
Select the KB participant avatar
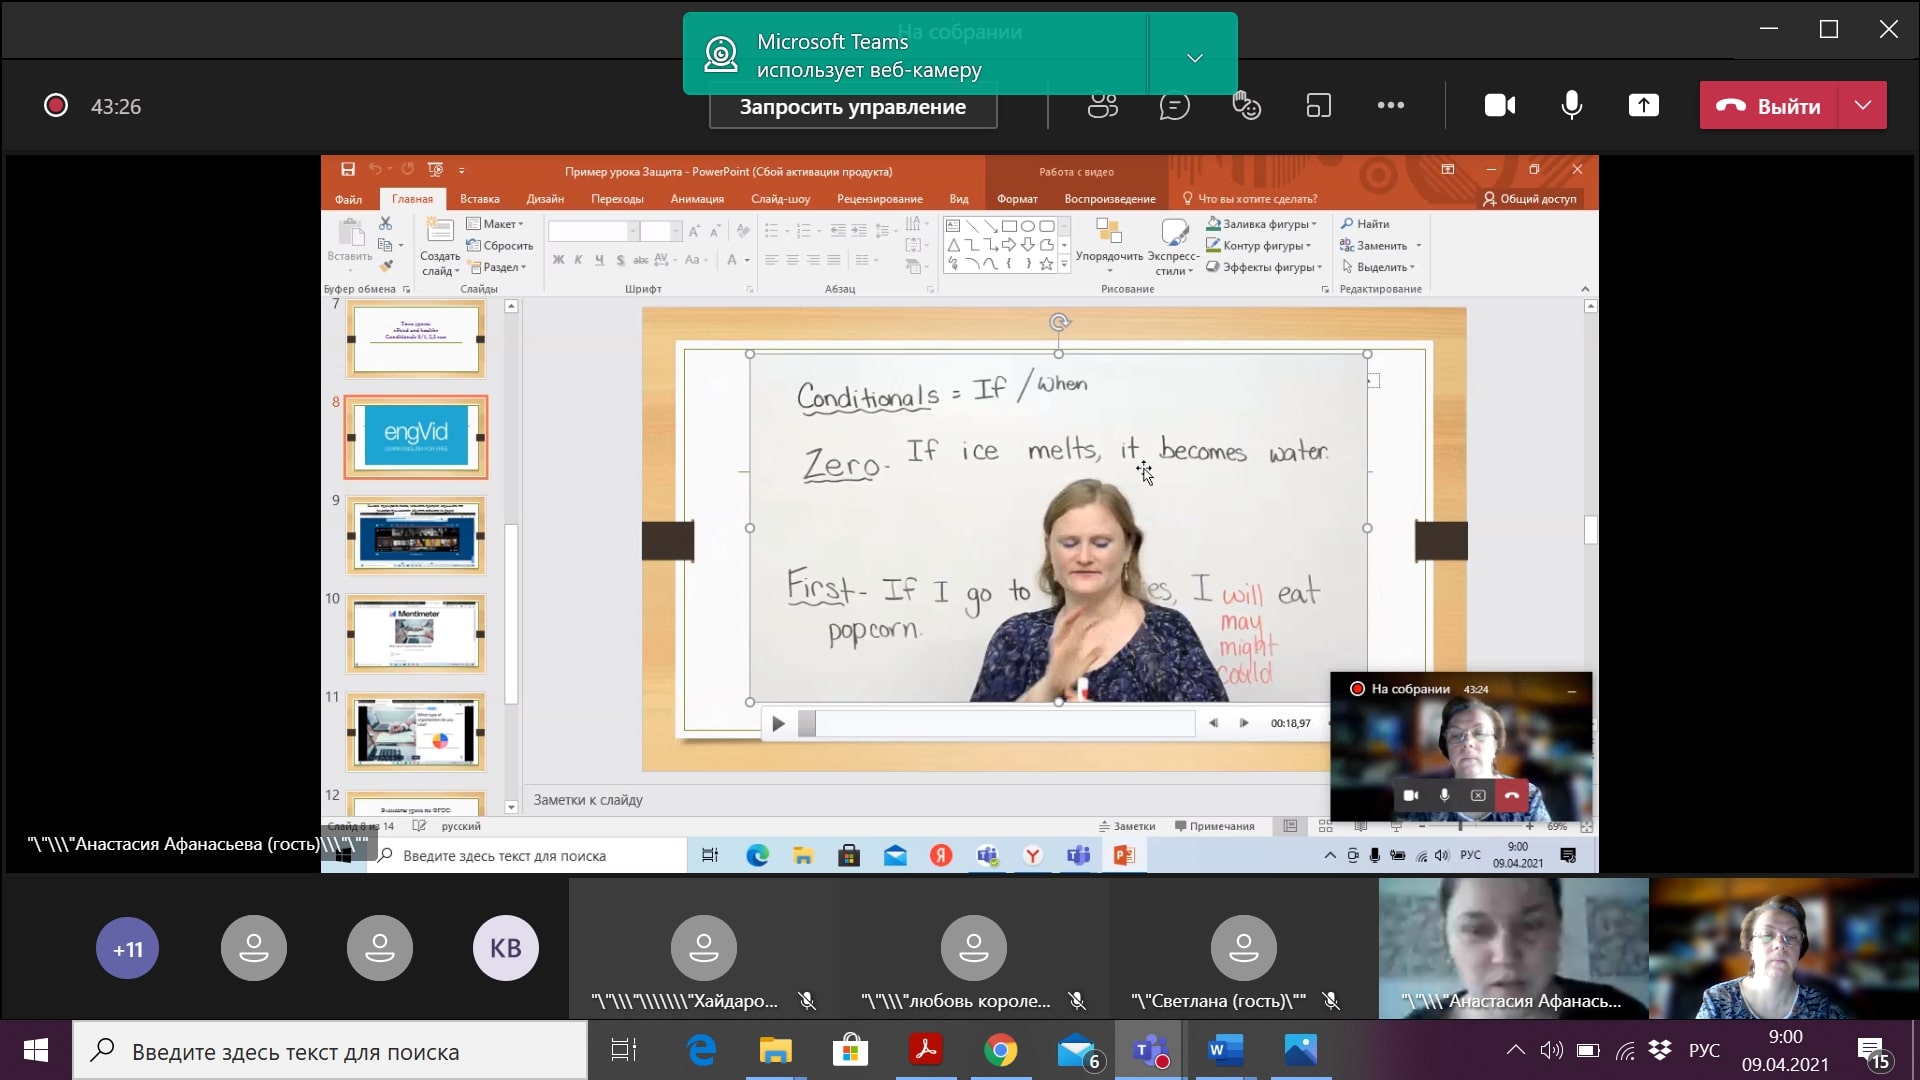point(505,949)
